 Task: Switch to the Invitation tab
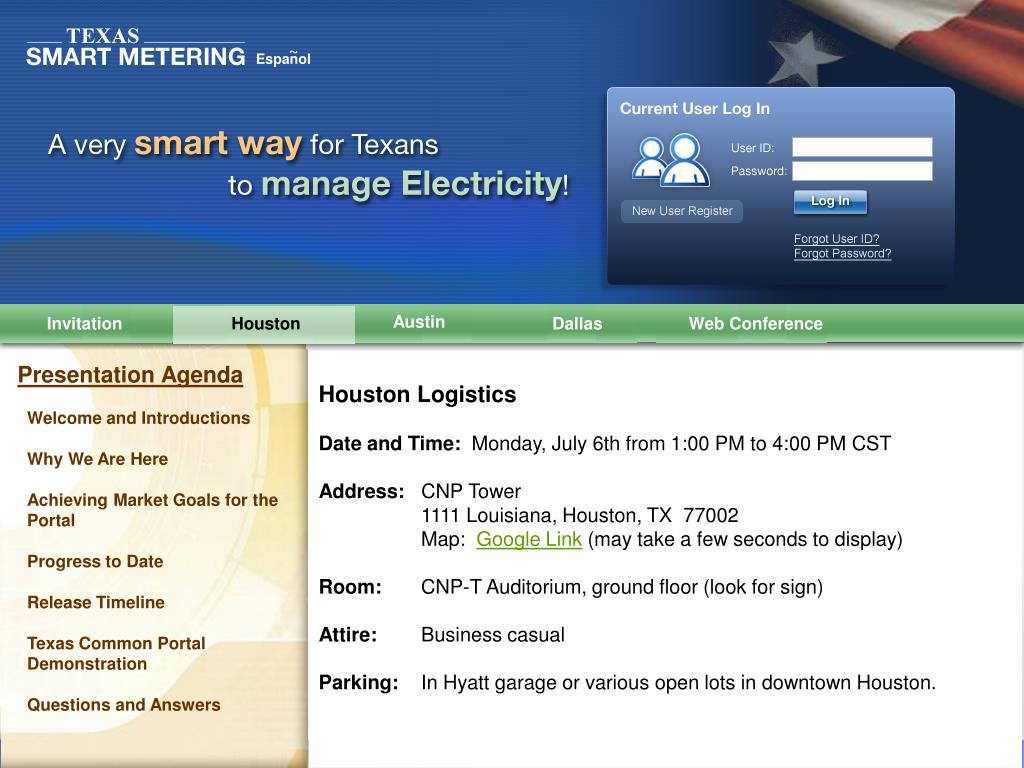click(x=84, y=324)
